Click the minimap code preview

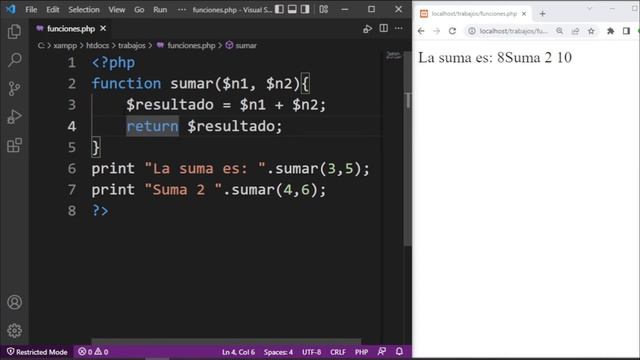[x=393, y=55]
